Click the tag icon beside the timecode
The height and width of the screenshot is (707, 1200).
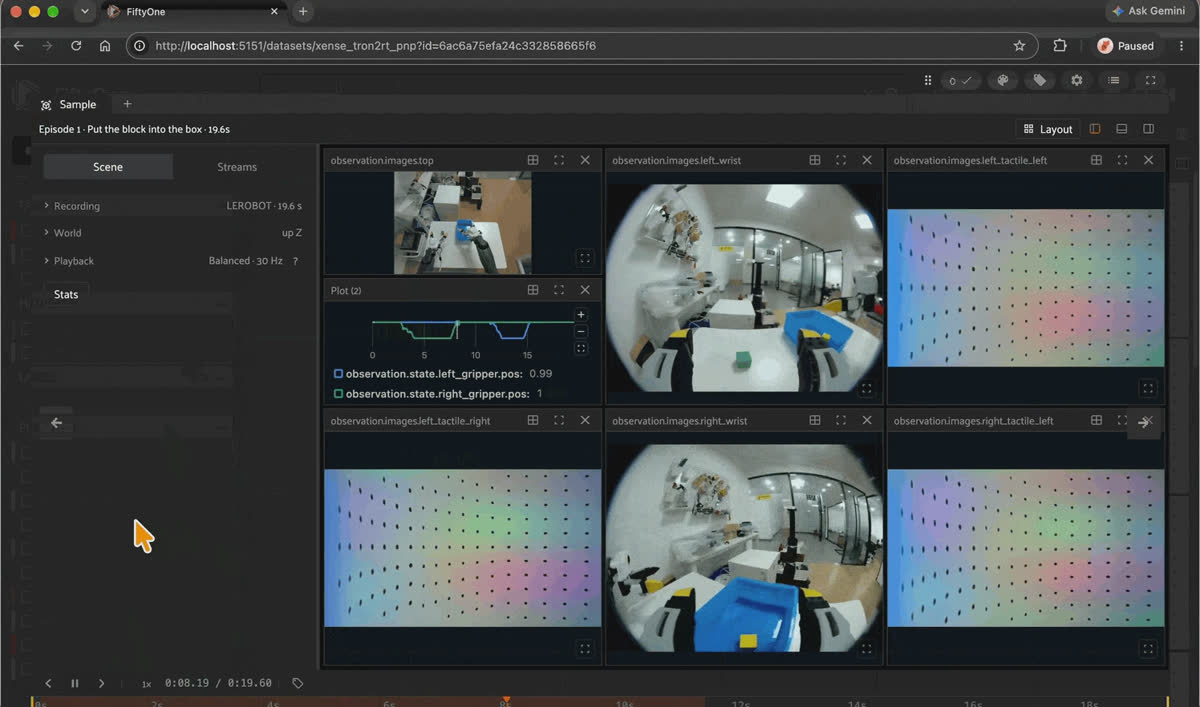point(297,683)
